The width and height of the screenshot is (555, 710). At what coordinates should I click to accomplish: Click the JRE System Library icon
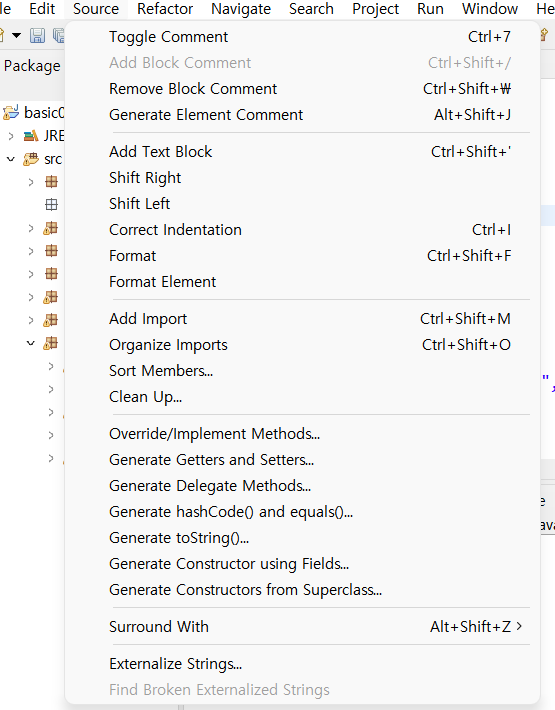(31, 135)
